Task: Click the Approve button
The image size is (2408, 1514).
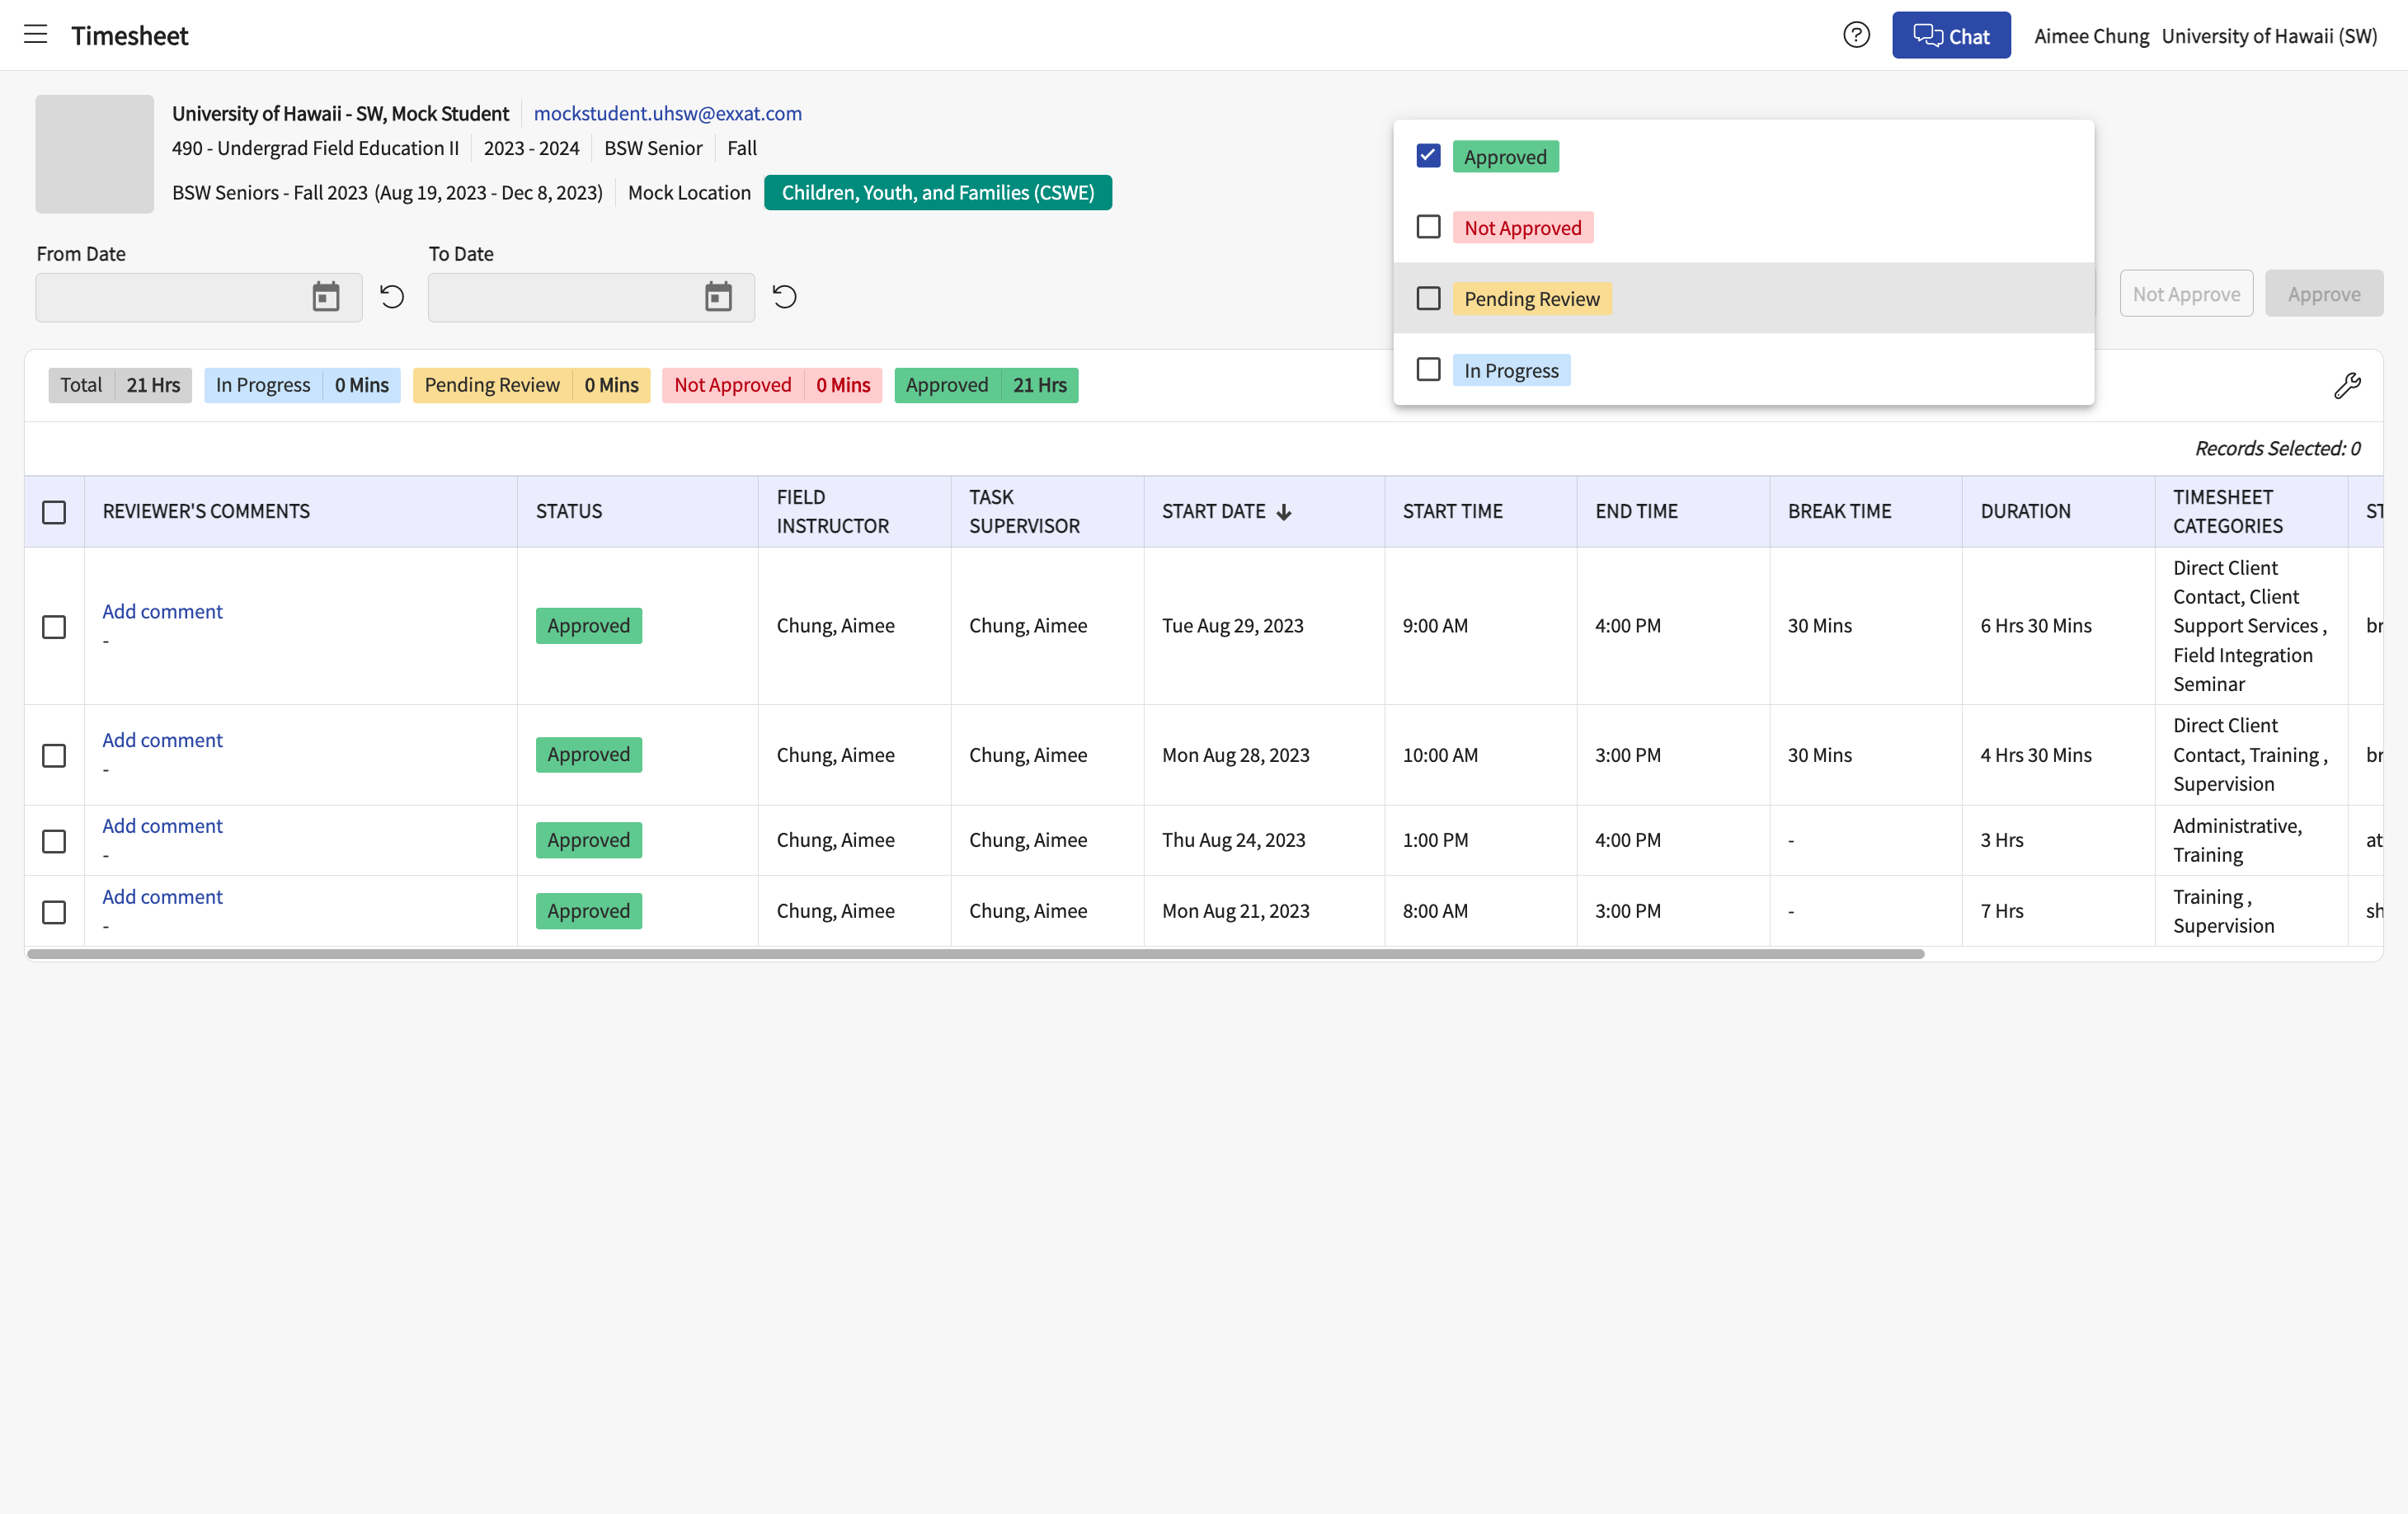Action: click(x=2323, y=294)
